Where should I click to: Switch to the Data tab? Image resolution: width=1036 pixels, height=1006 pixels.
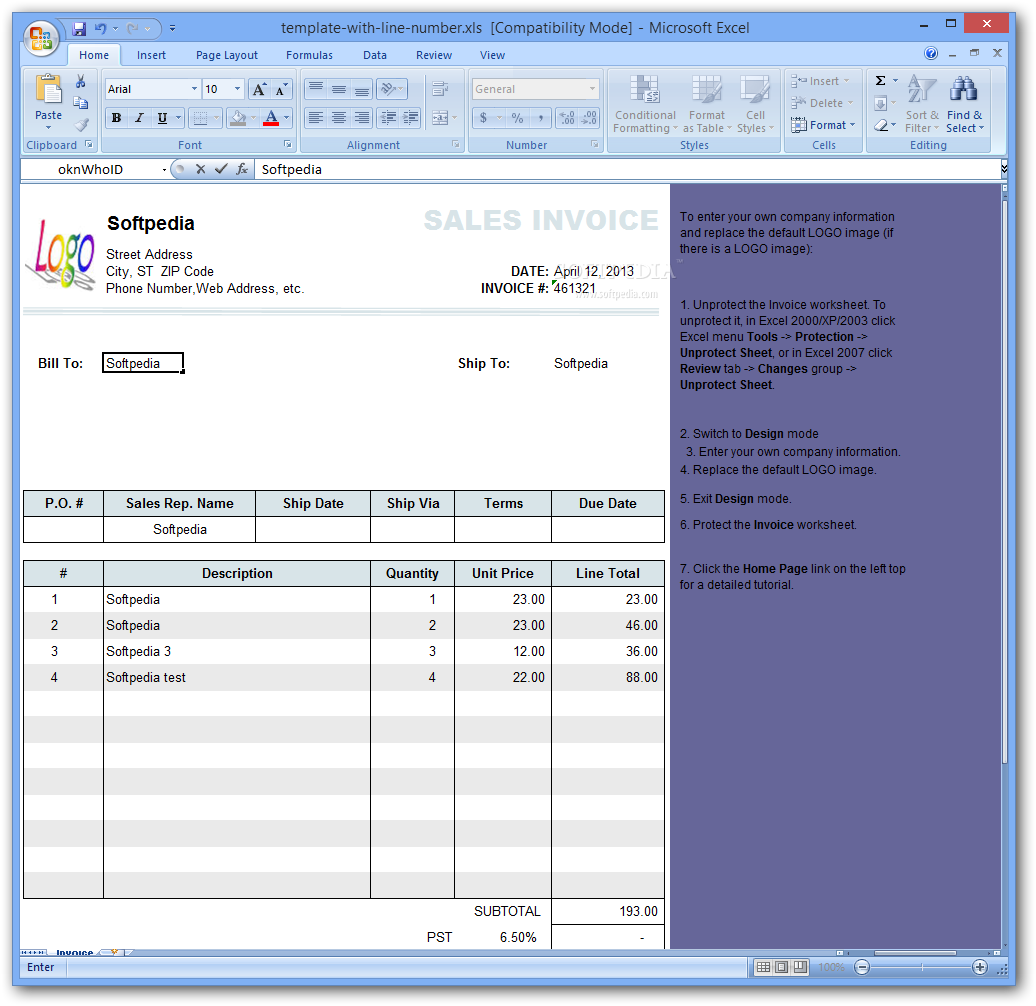(x=375, y=55)
